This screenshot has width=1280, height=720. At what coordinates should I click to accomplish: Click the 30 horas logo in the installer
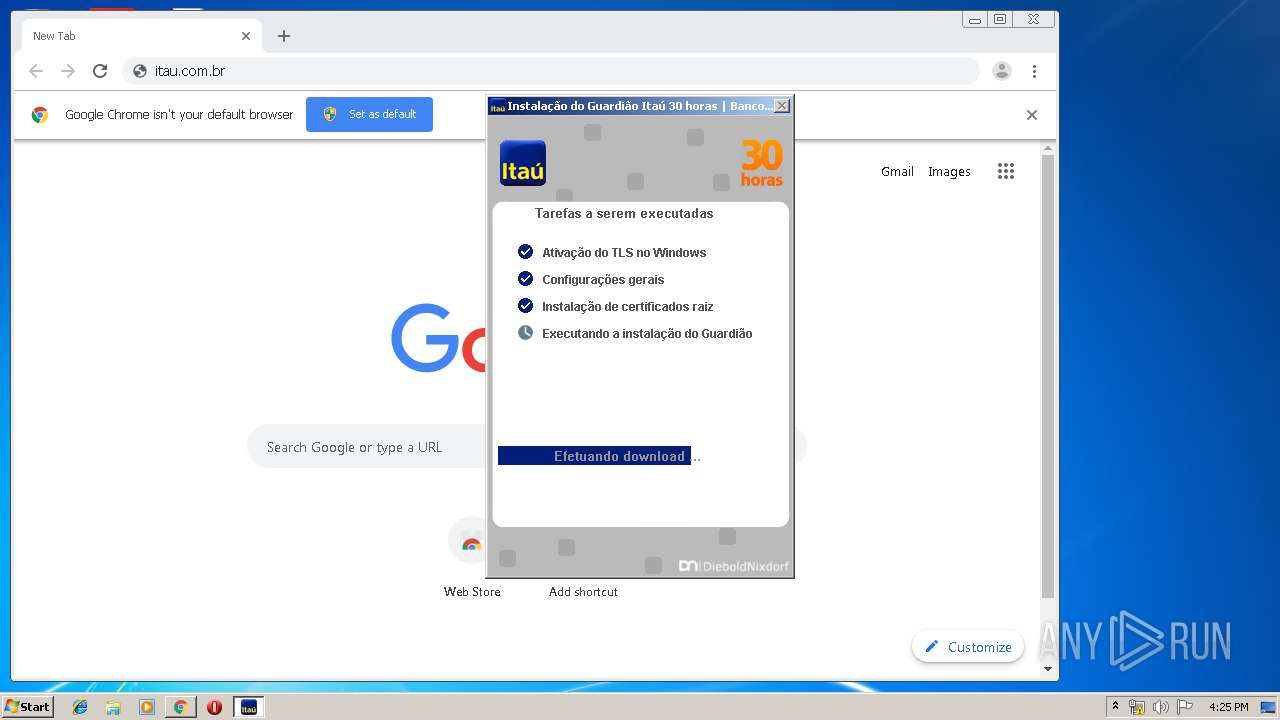tap(762, 163)
